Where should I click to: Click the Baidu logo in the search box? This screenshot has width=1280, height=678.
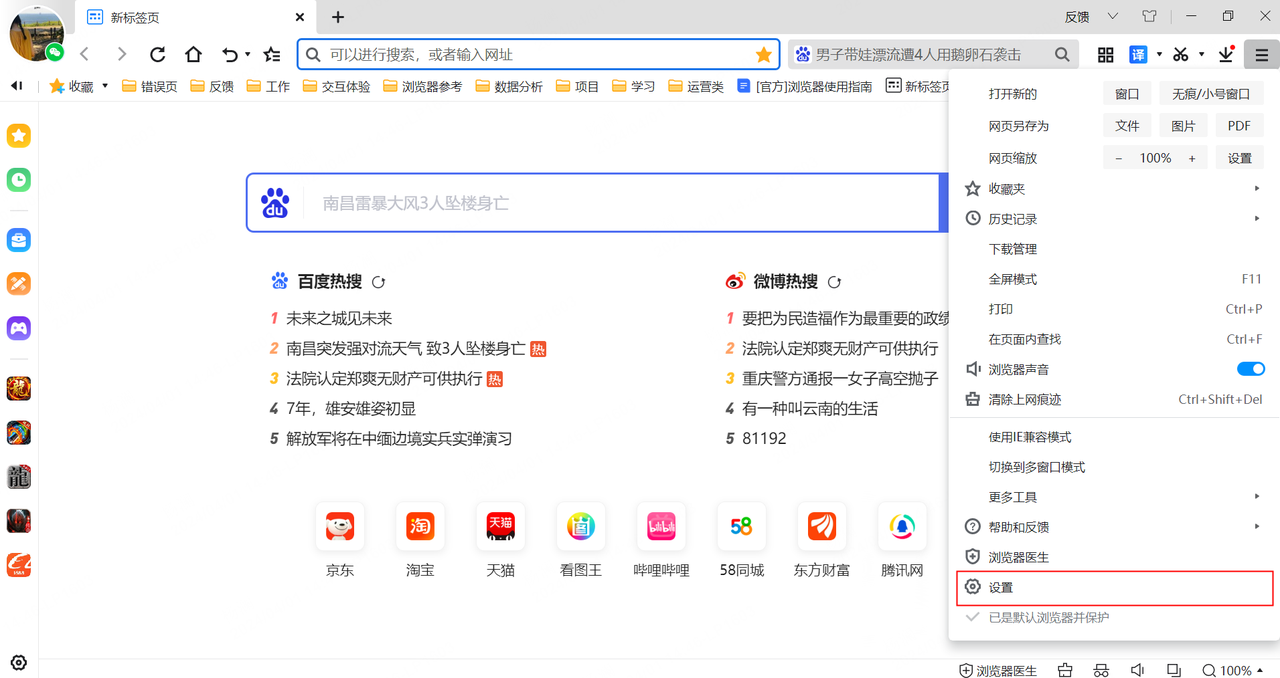click(x=275, y=202)
